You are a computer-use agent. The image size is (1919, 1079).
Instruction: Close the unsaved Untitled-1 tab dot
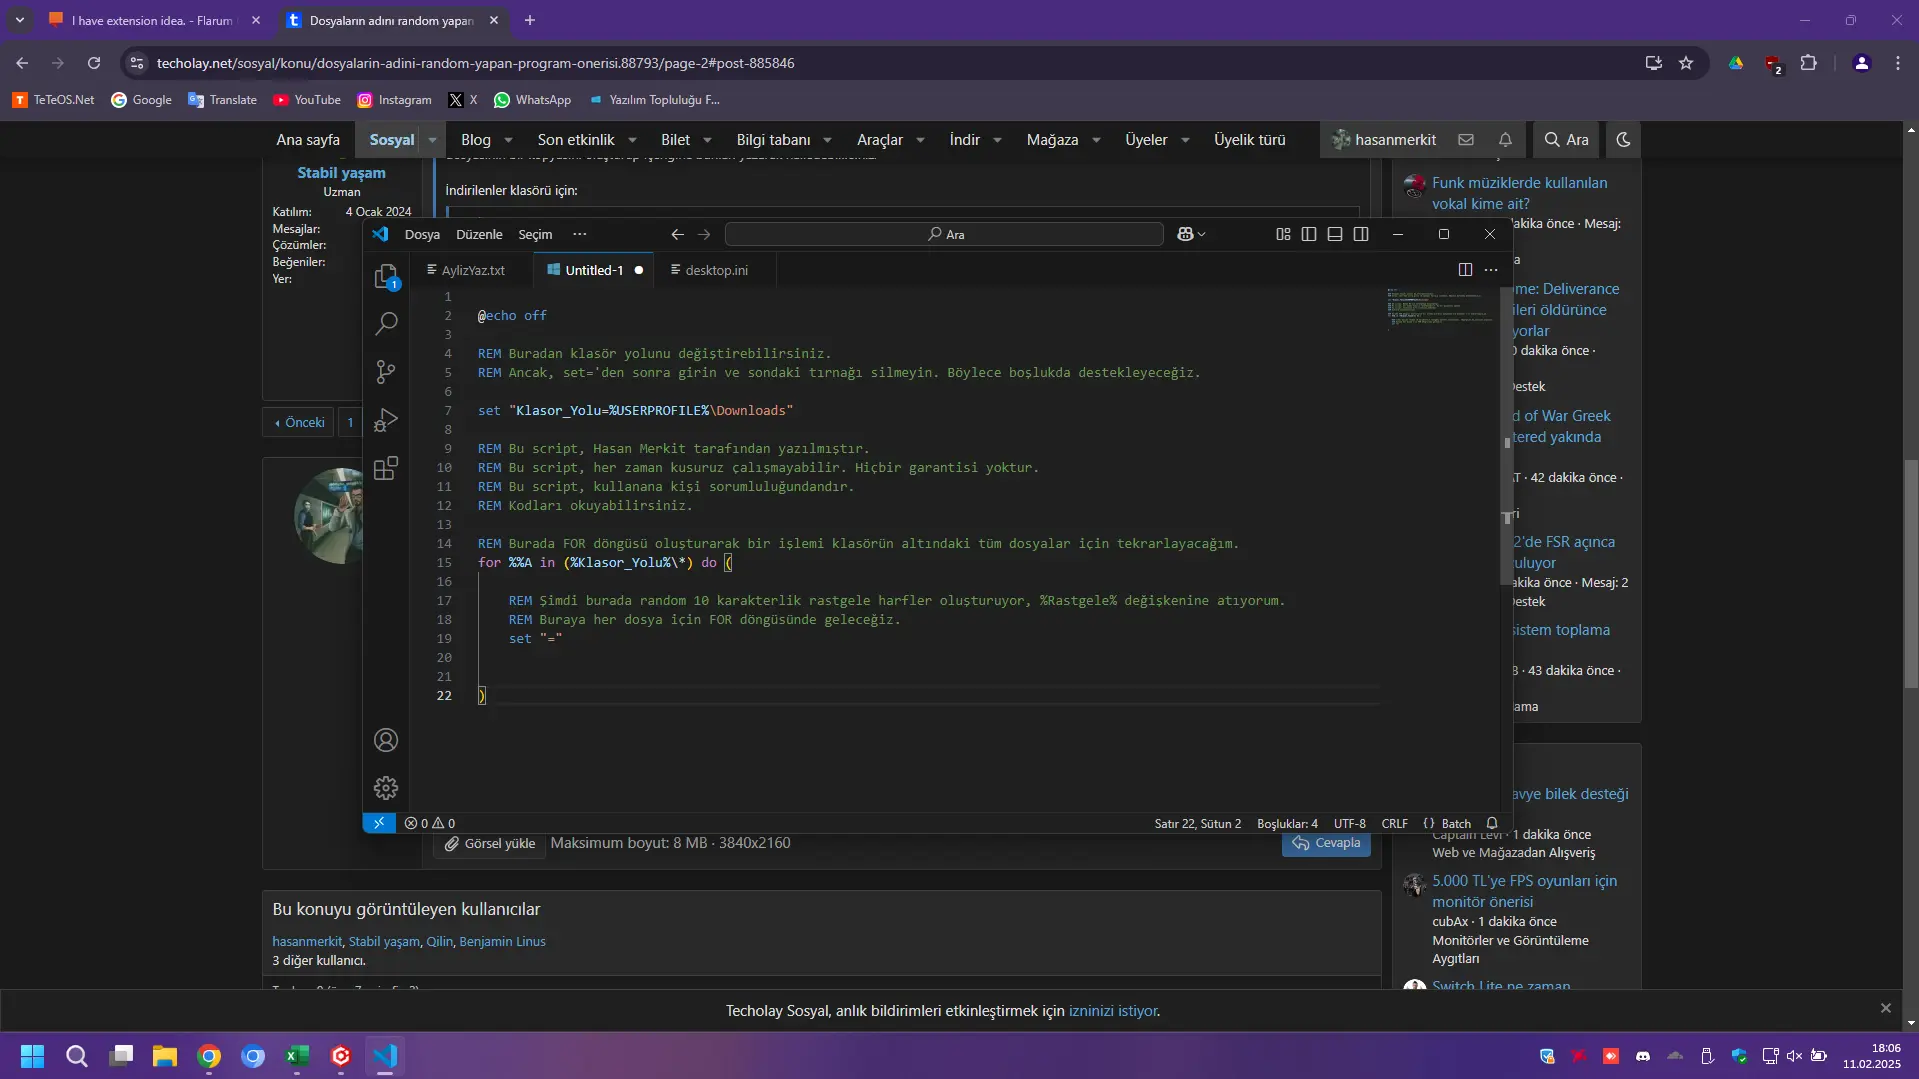[639, 270]
